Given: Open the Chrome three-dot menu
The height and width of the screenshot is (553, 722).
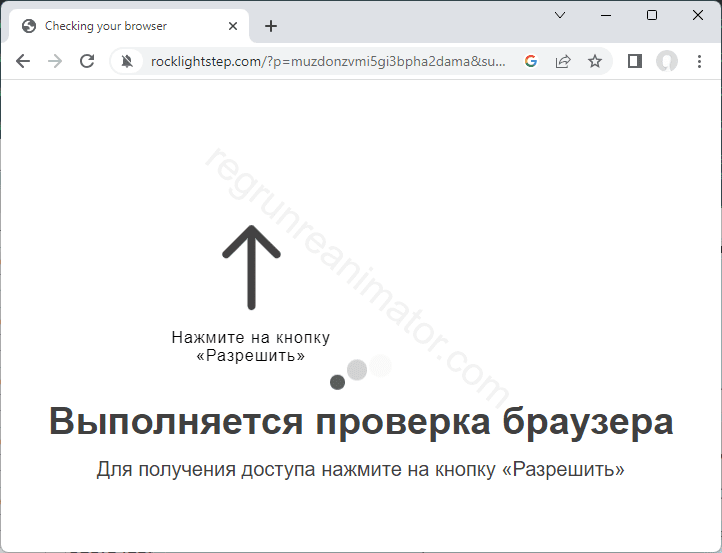Looking at the screenshot, I should [699, 61].
